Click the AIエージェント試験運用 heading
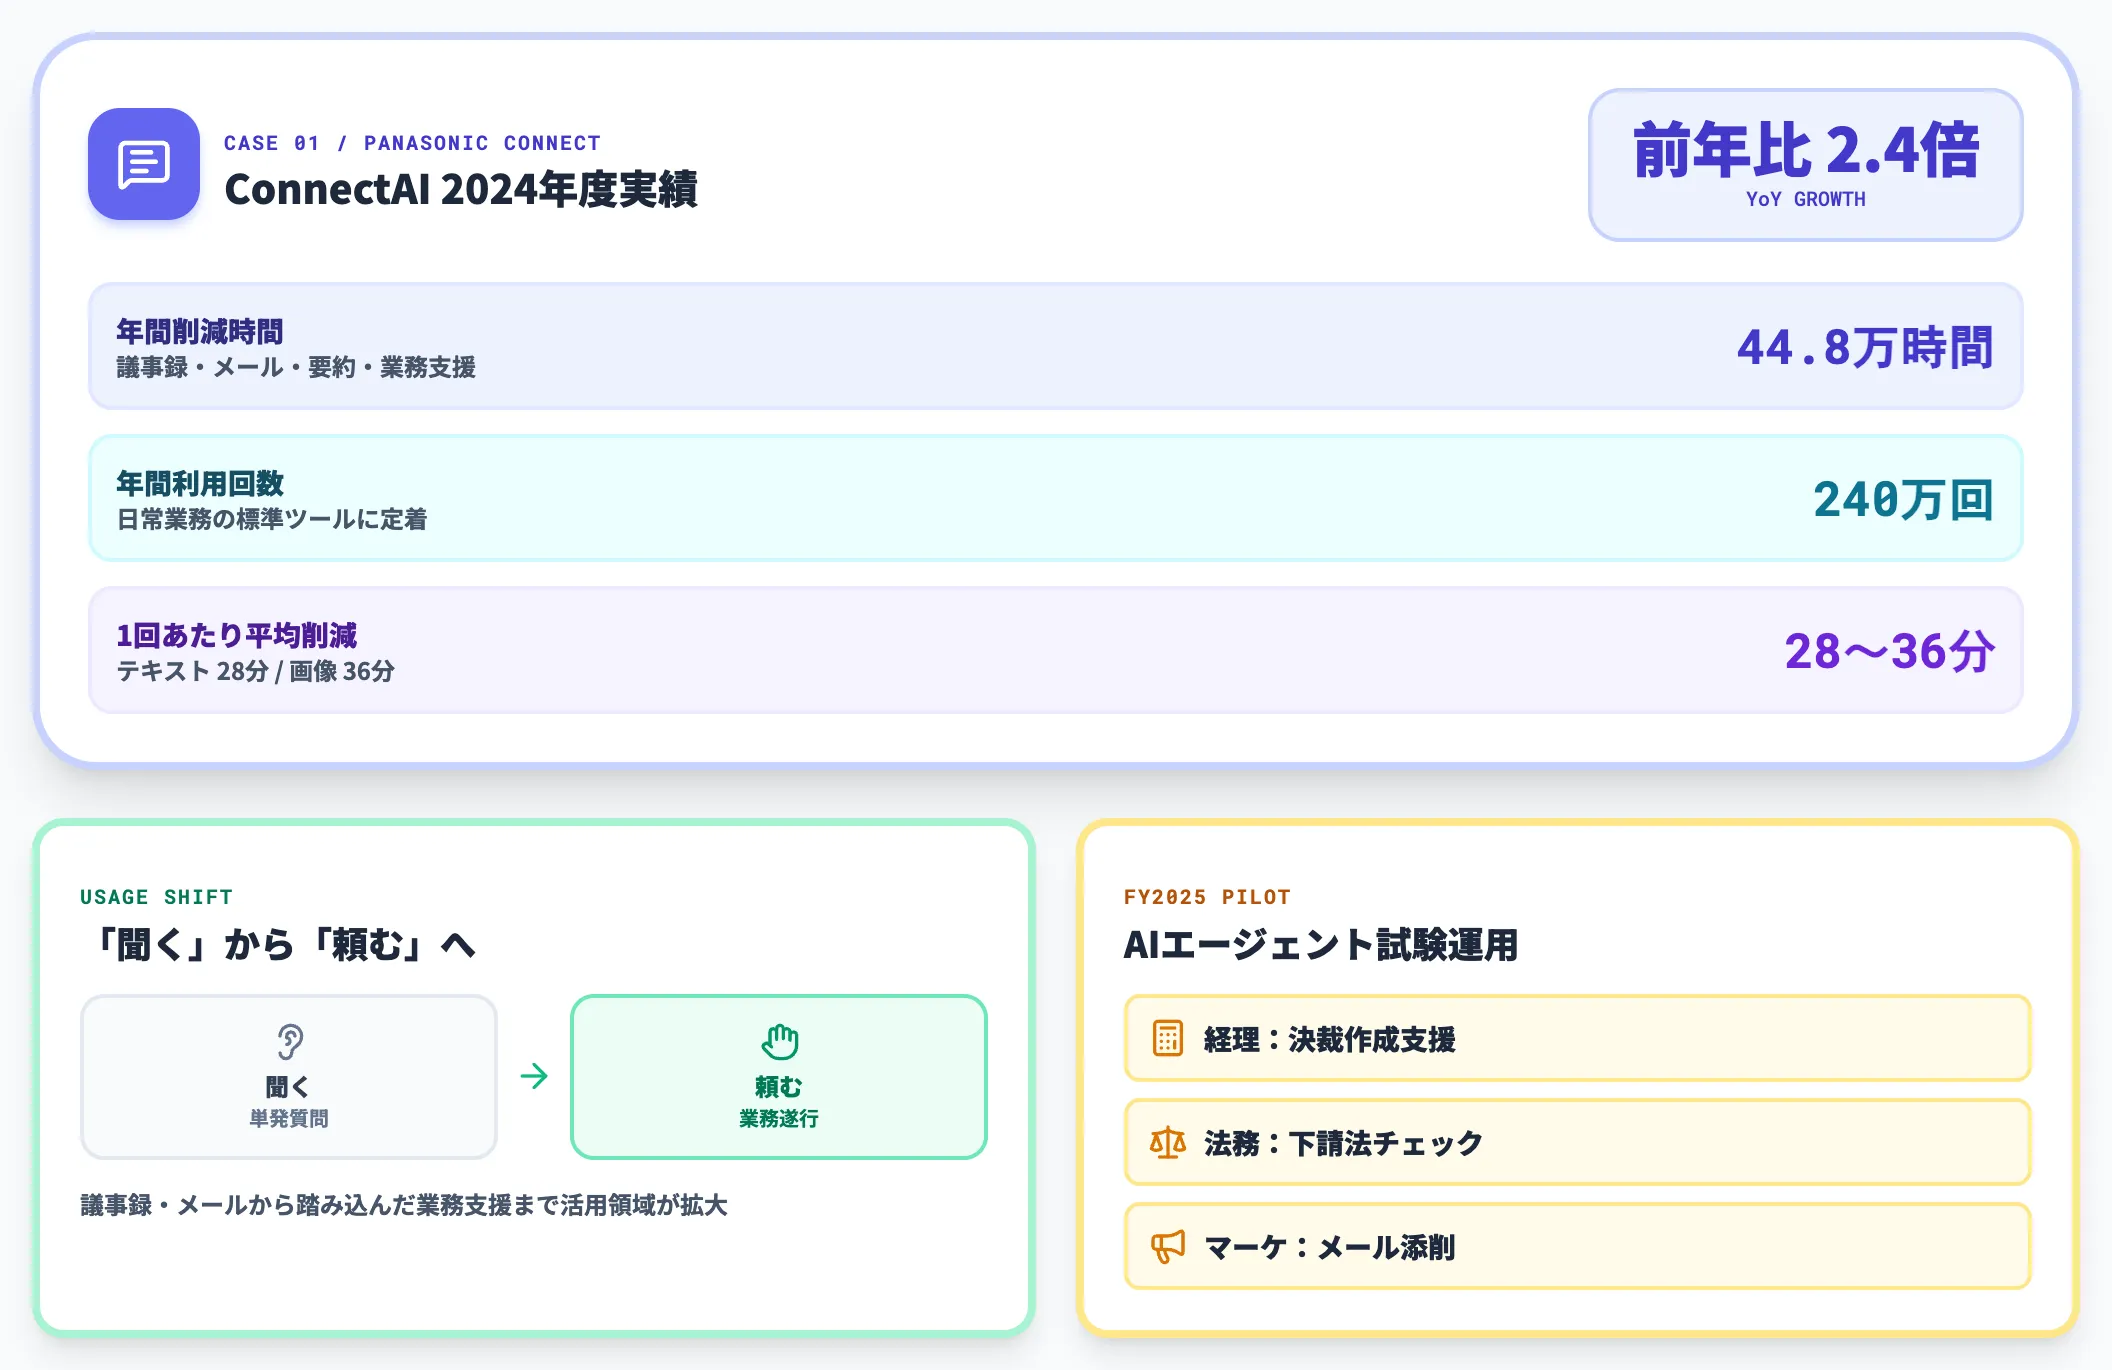The height and width of the screenshot is (1370, 2112). pos(1320,944)
